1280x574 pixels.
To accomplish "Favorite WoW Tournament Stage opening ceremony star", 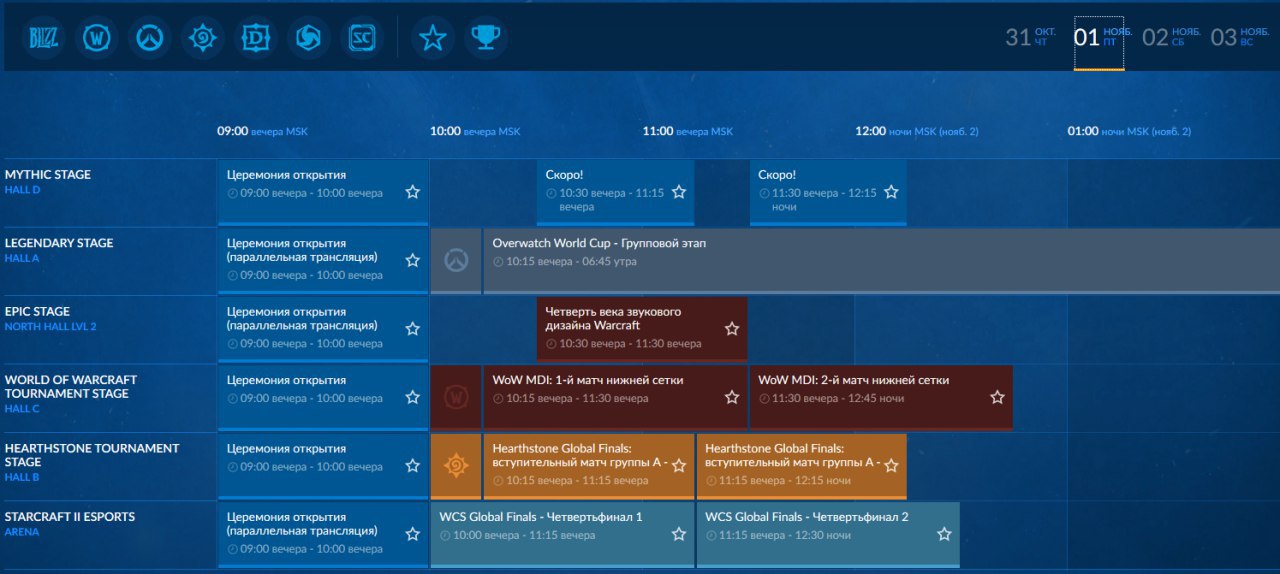I will point(412,397).
